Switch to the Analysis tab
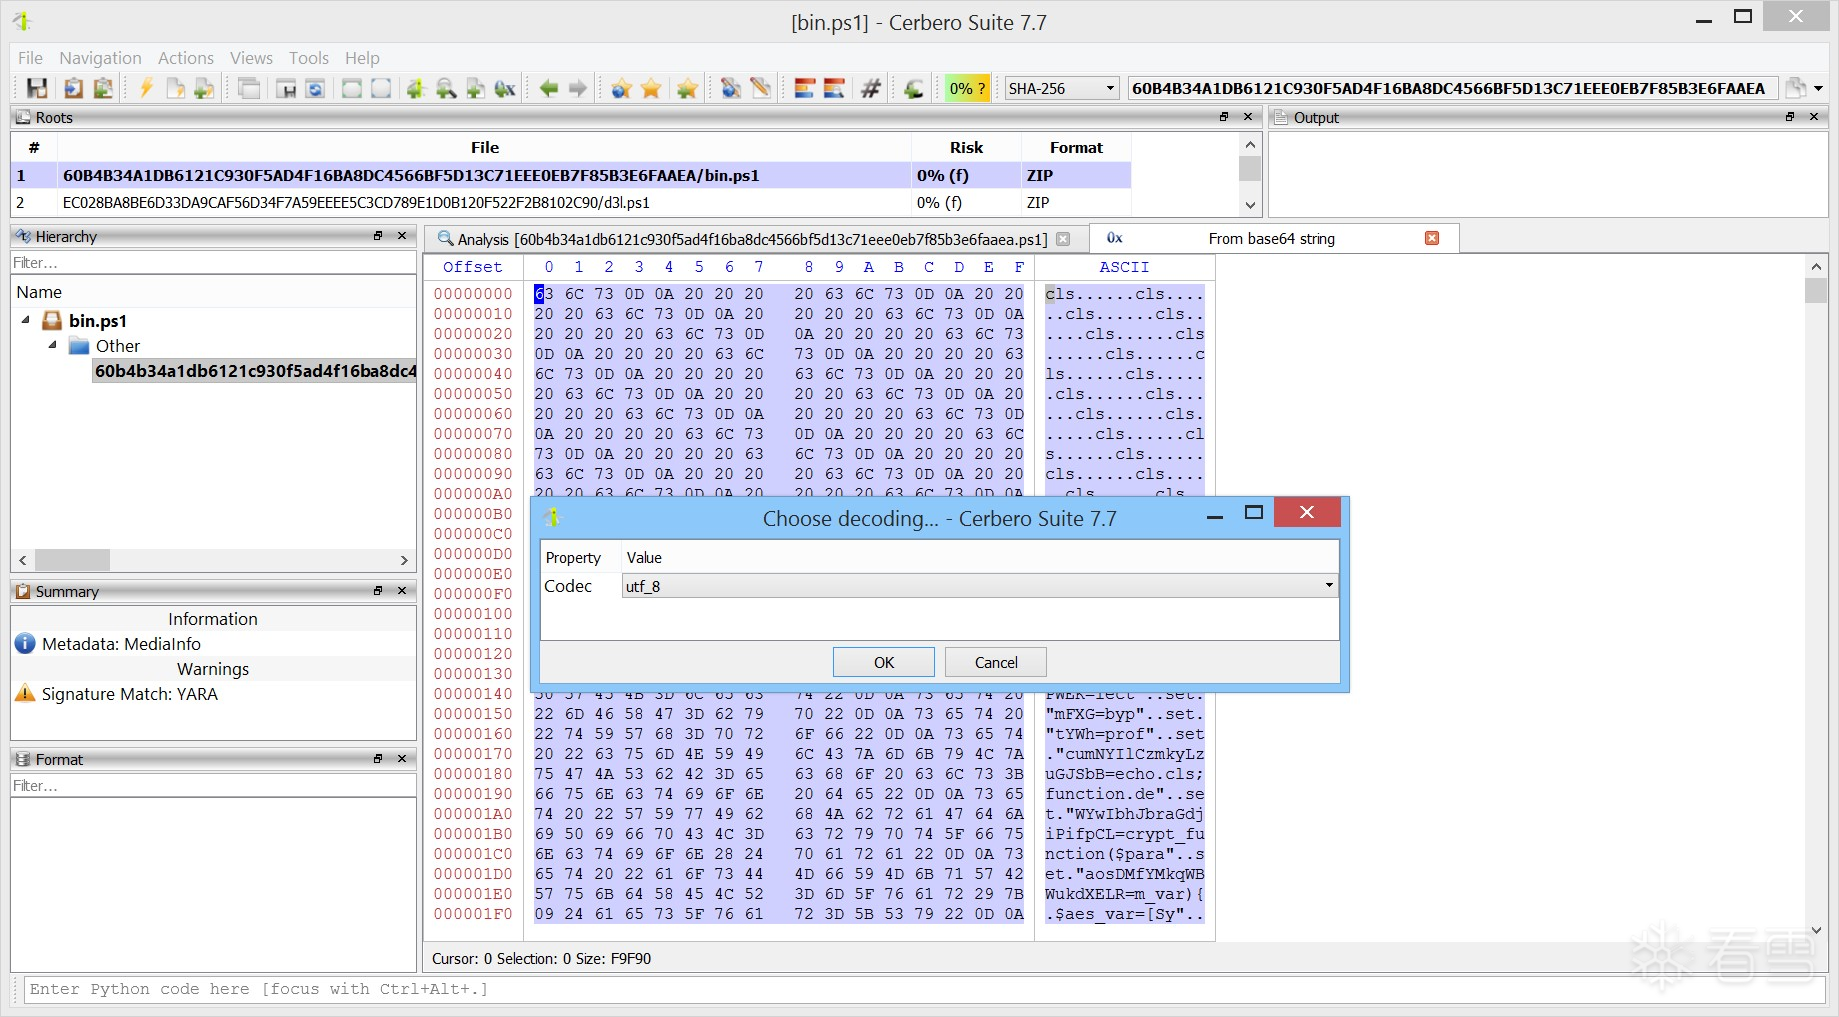Screen dimensions: 1839x1017 [x=754, y=239]
